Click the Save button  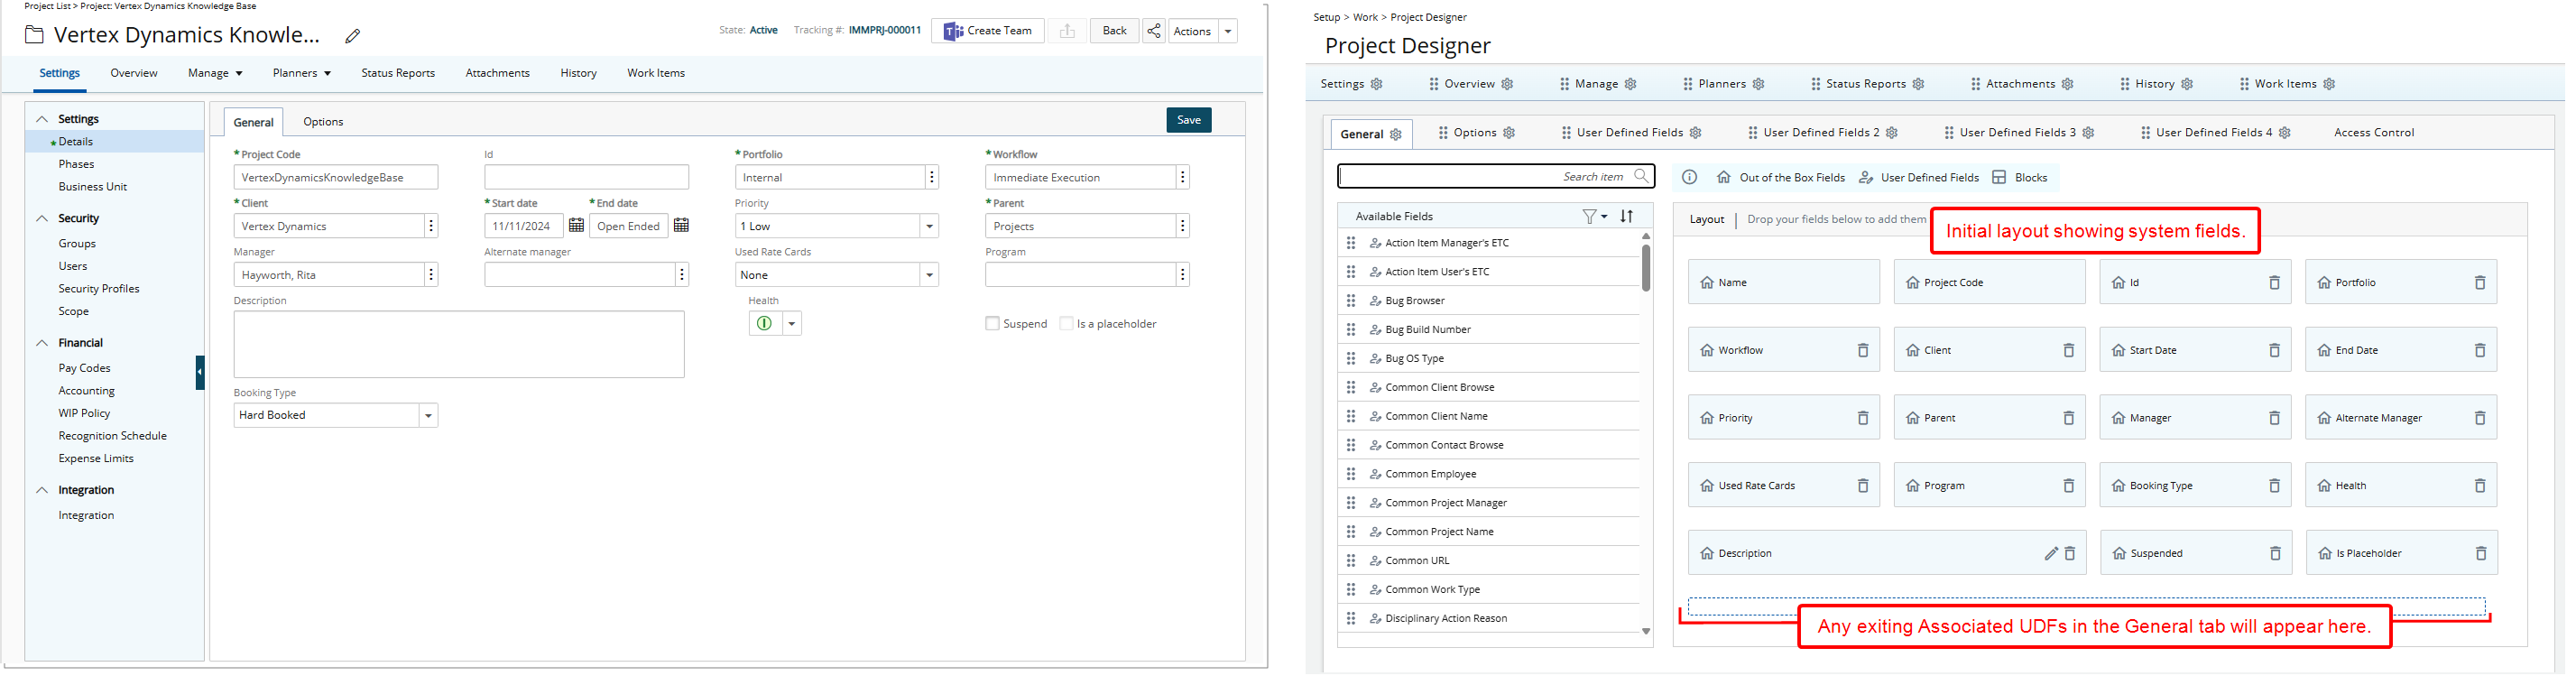pyautogui.click(x=1188, y=120)
